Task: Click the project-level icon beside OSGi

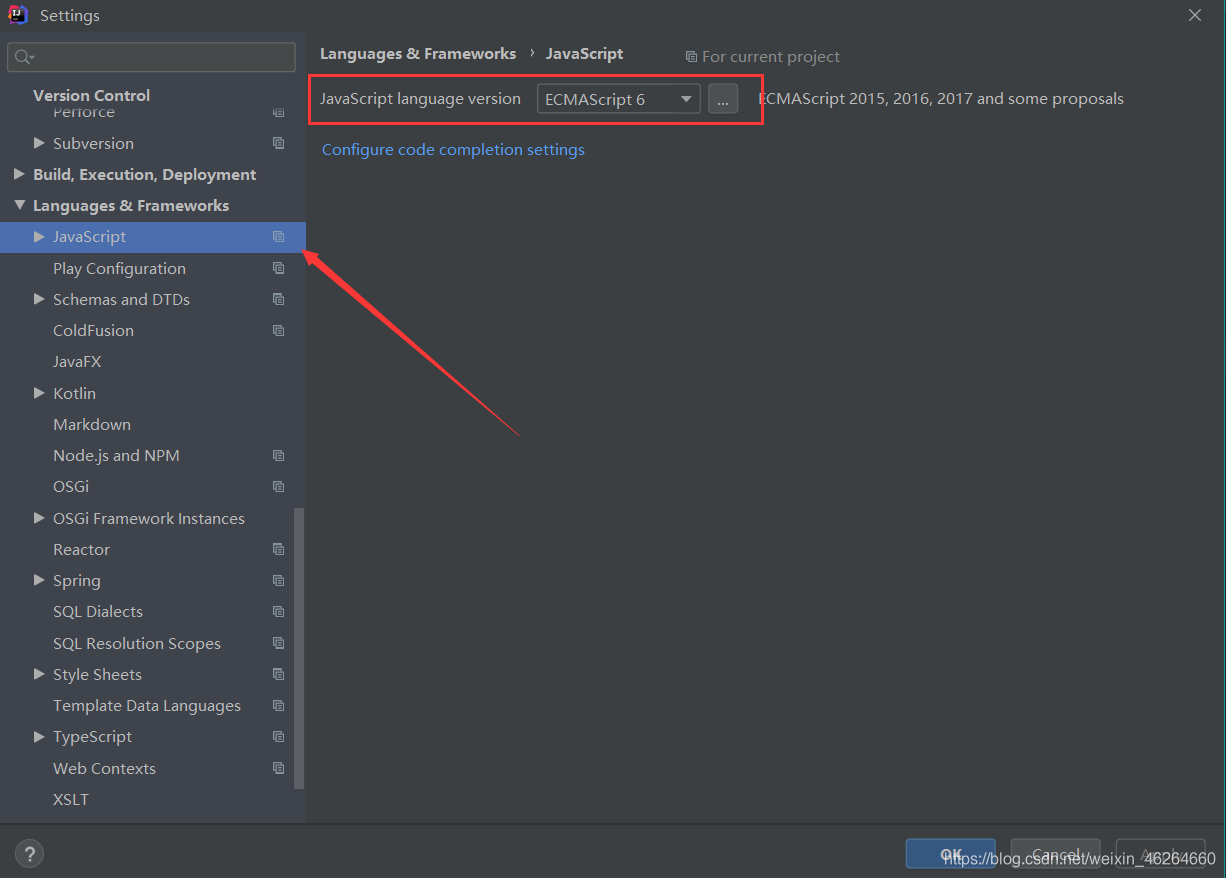Action: (279, 486)
